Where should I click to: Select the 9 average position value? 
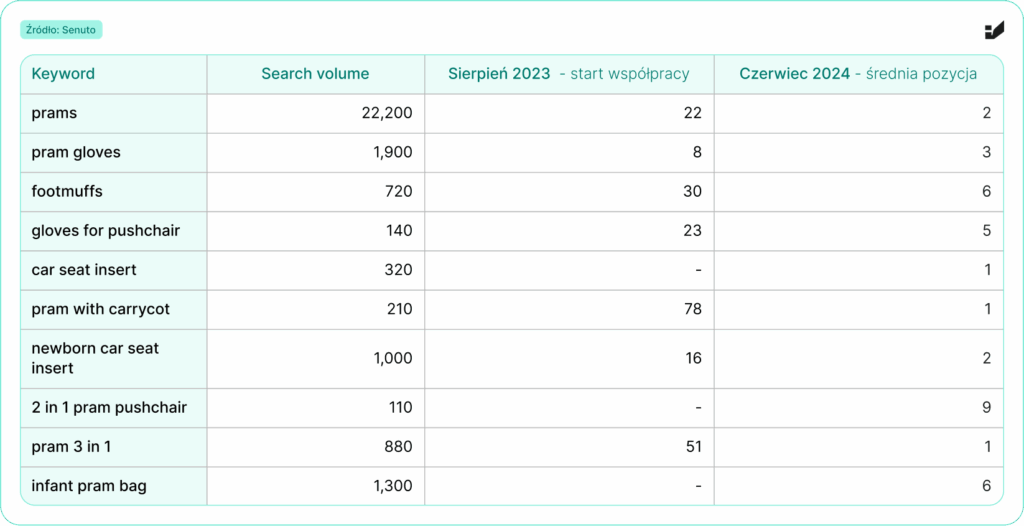click(986, 408)
